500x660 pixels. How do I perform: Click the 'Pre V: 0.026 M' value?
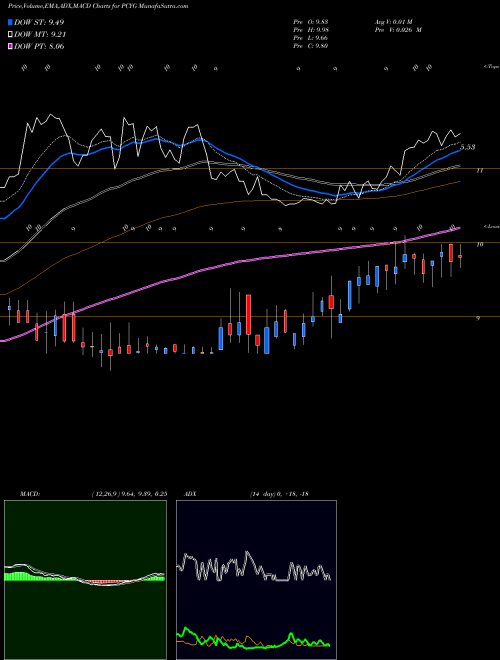tap(398, 30)
